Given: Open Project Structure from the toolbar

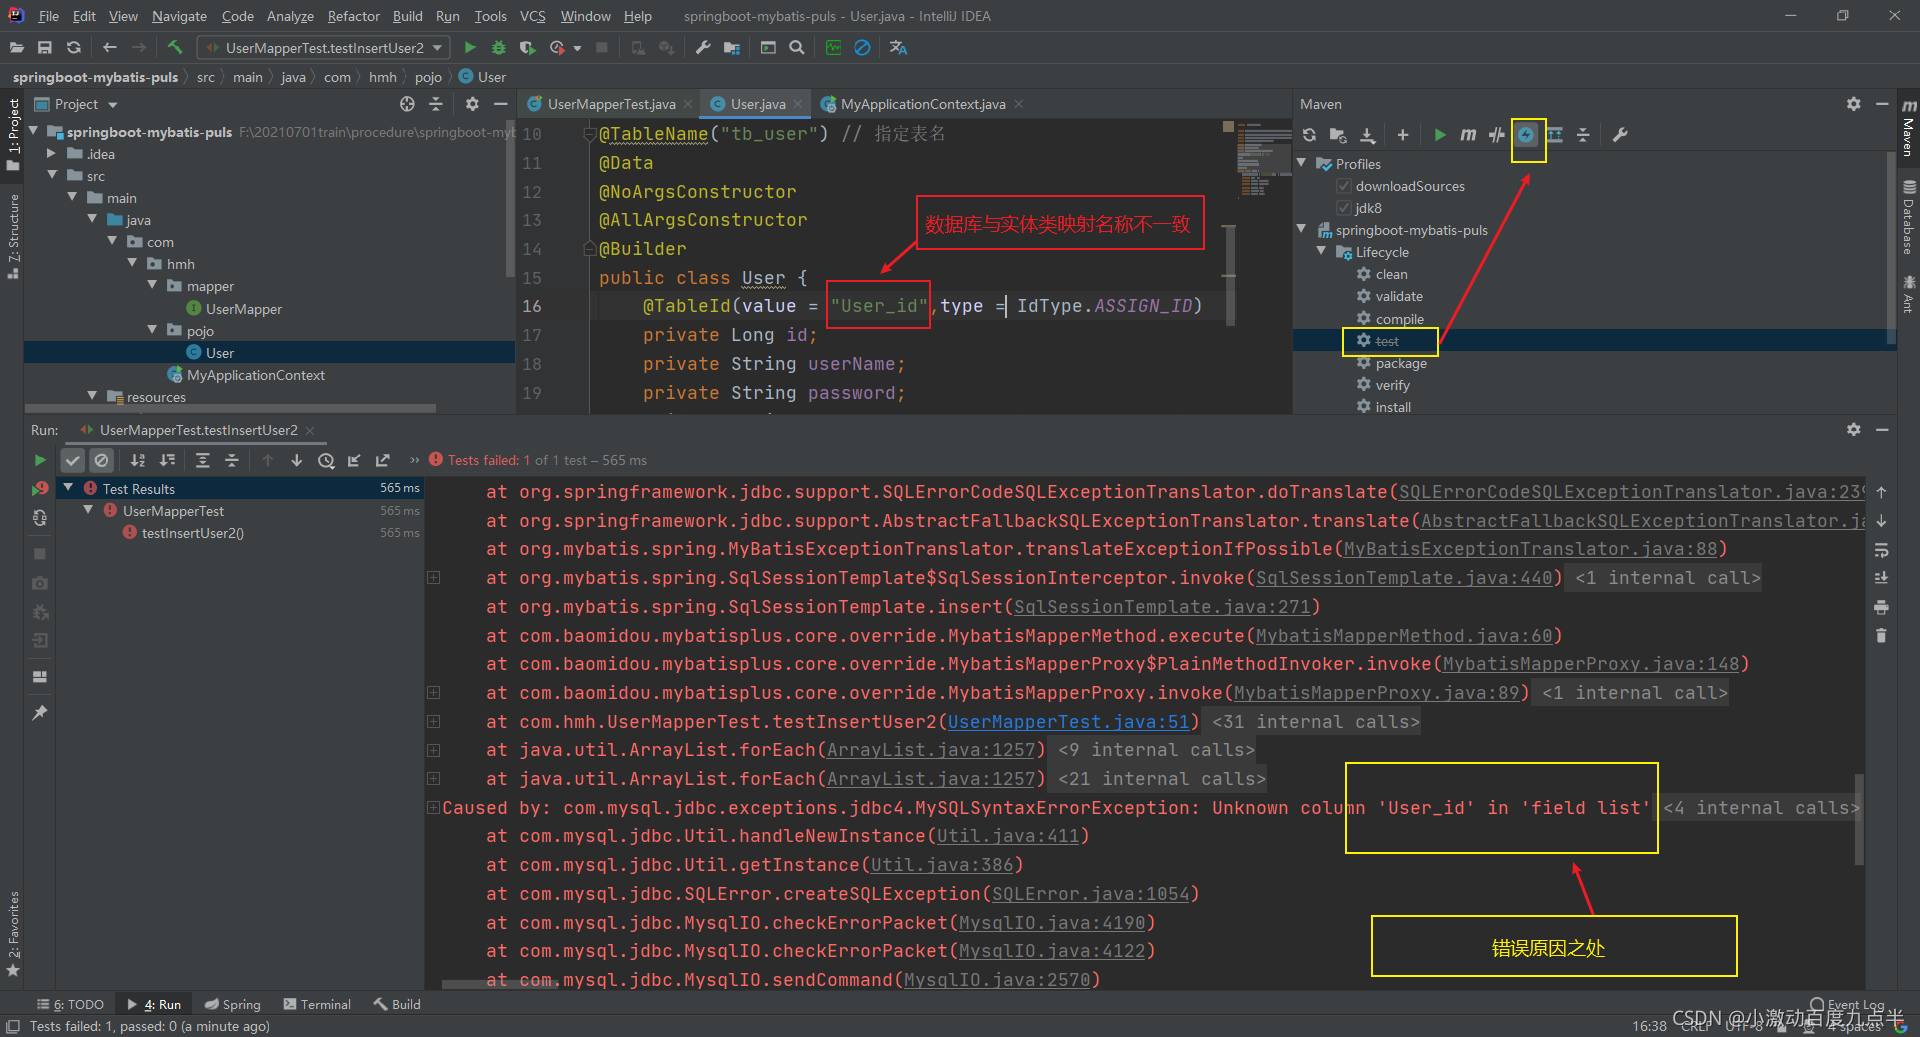Looking at the screenshot, I should [732, 47].
